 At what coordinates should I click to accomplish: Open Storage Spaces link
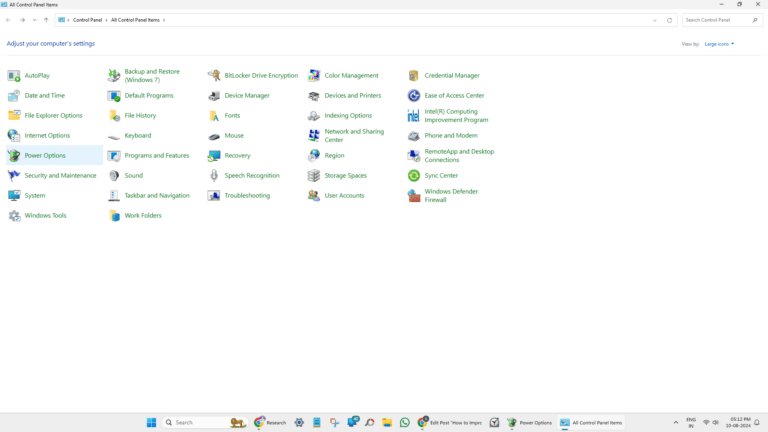pos(345,175)
